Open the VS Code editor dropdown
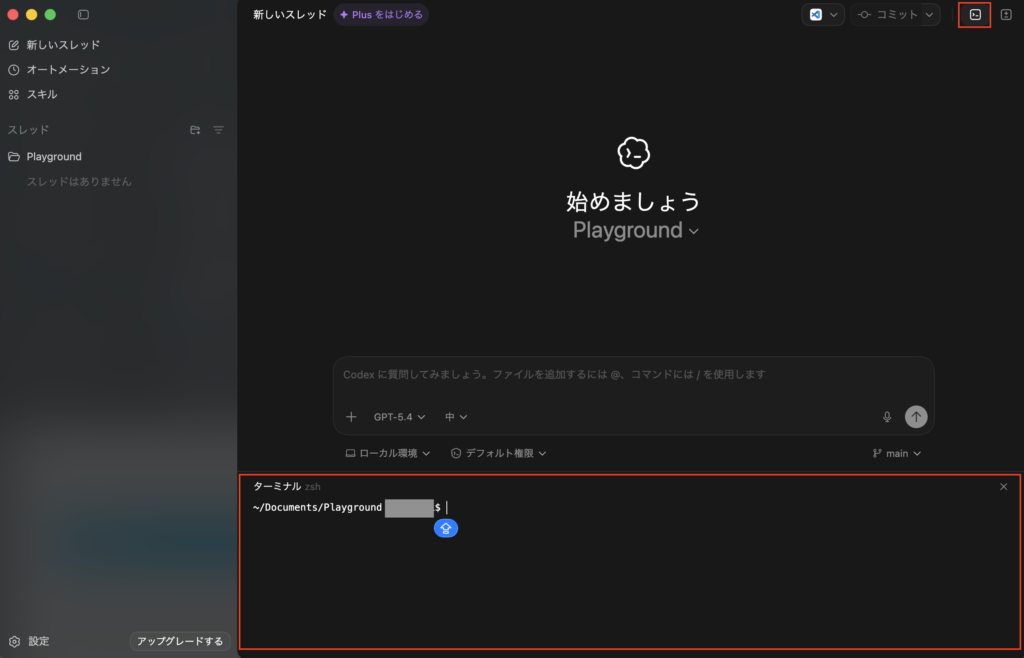This screenshot has height=658, width=1024. [x=824, y=15]
